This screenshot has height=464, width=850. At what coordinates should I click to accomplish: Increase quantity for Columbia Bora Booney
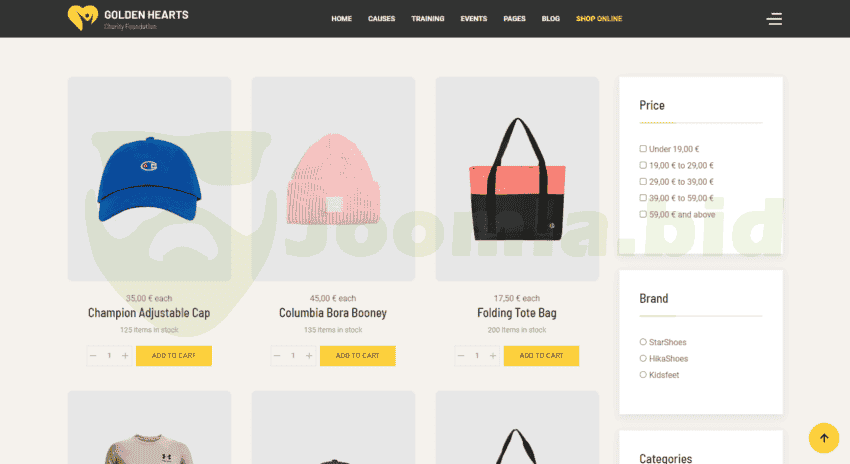pos(309,356)
